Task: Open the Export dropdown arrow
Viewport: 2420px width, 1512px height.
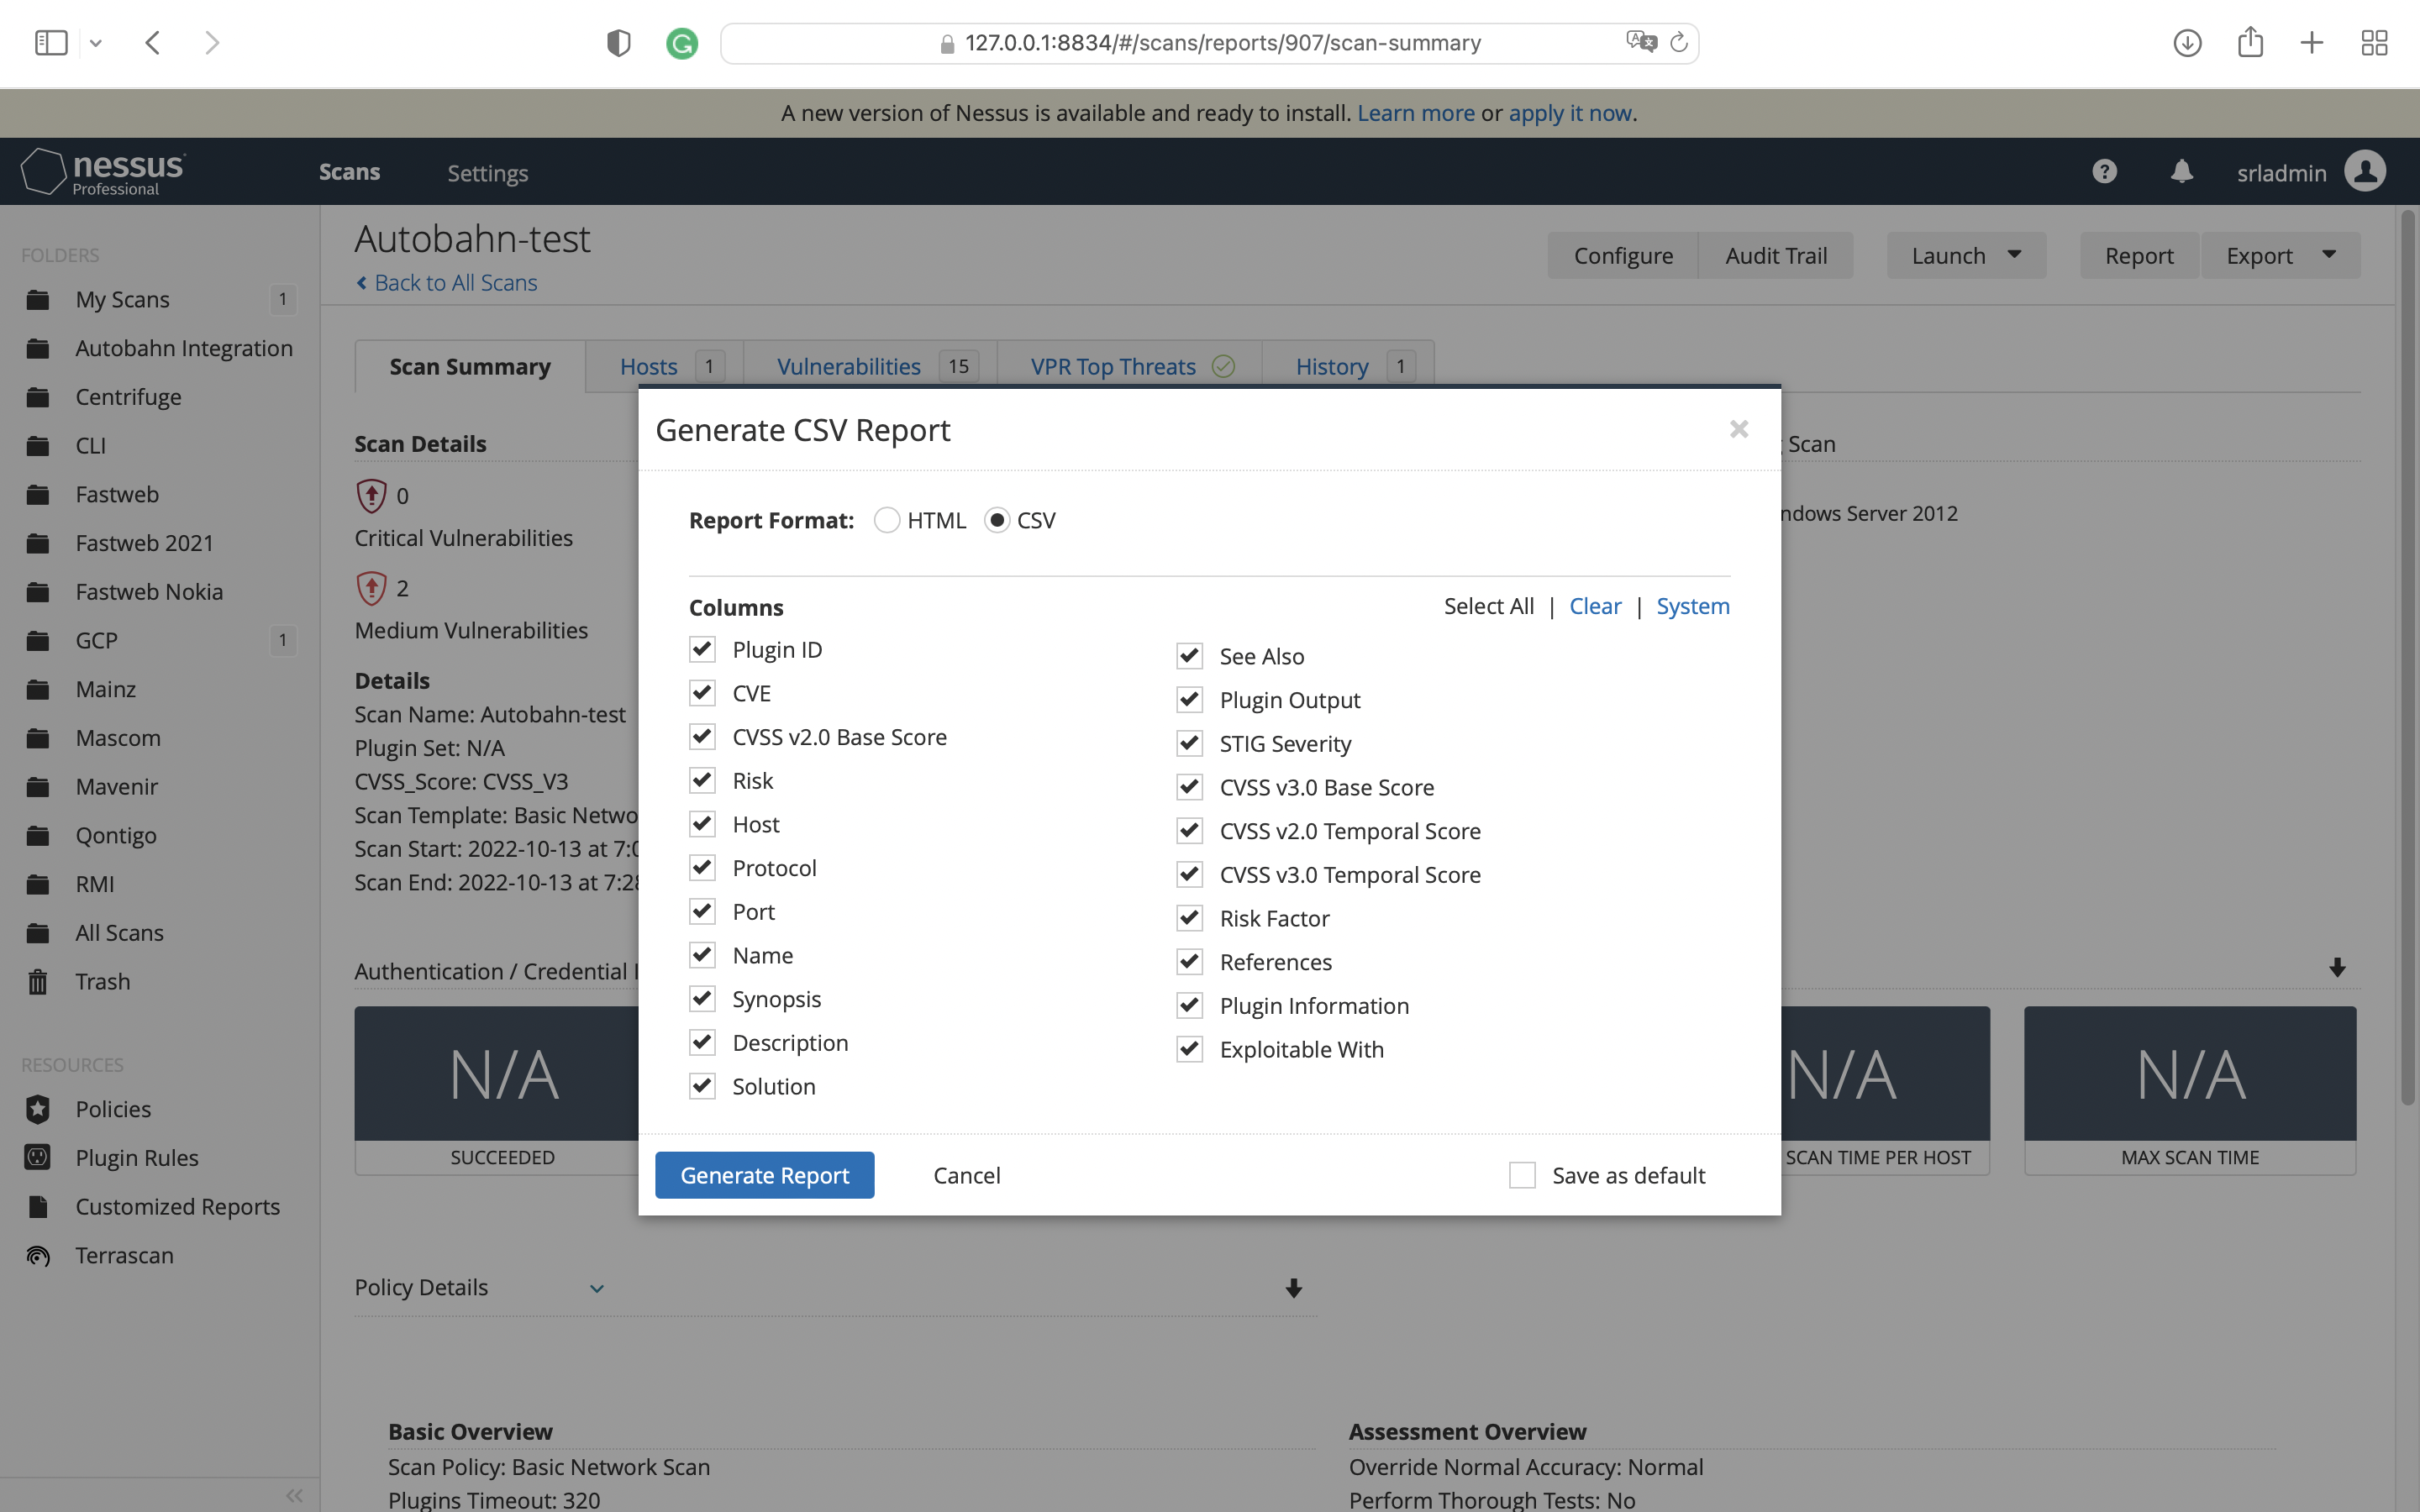Action: pyautogui.click(x=2329, y=255)
